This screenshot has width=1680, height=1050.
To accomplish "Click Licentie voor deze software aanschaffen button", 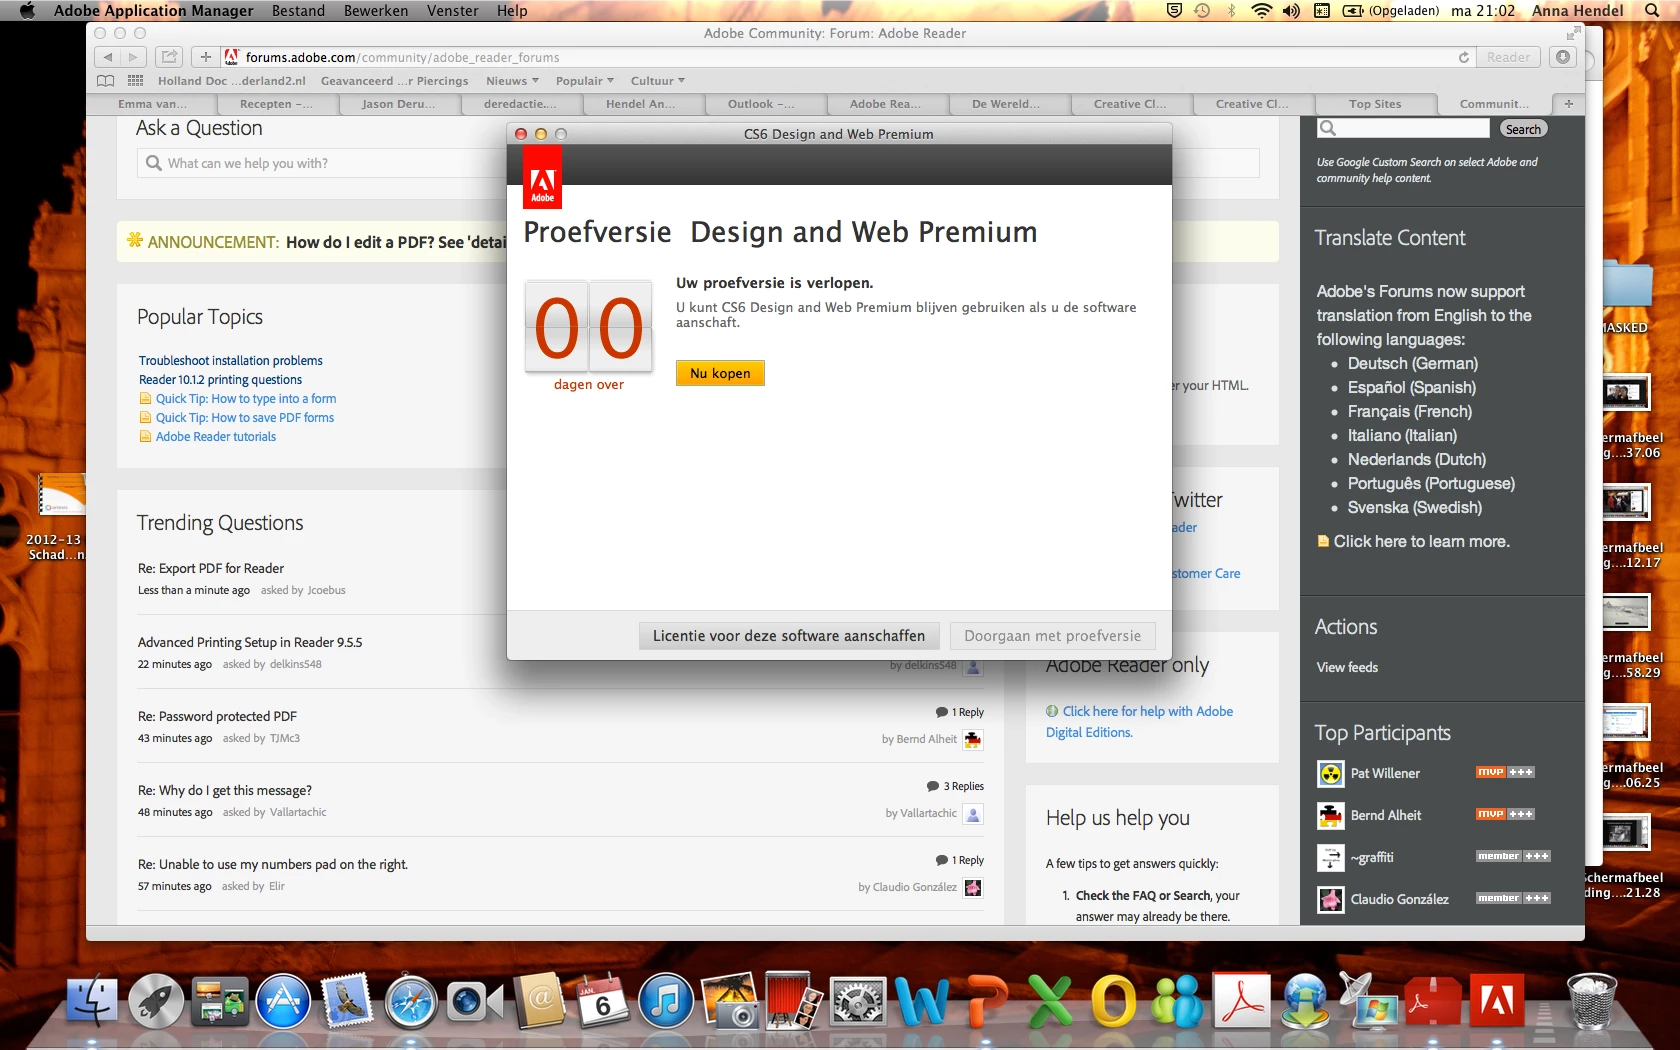I will pos(789,636).
